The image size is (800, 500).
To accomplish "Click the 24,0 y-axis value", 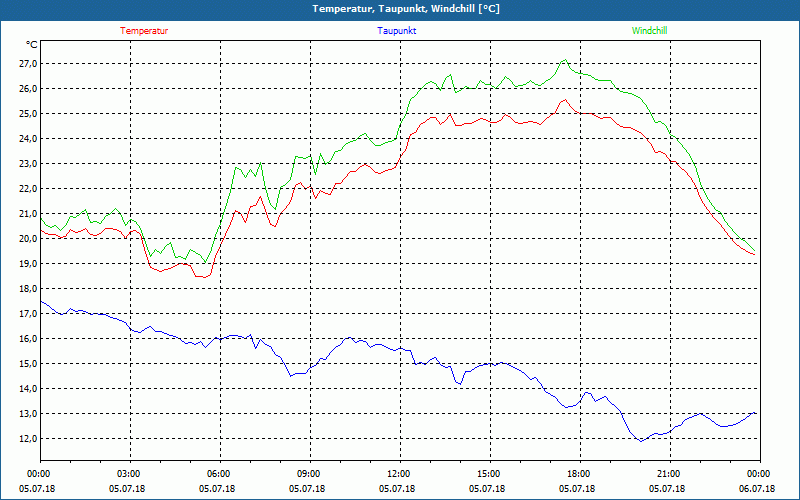I will coord(28,139).
